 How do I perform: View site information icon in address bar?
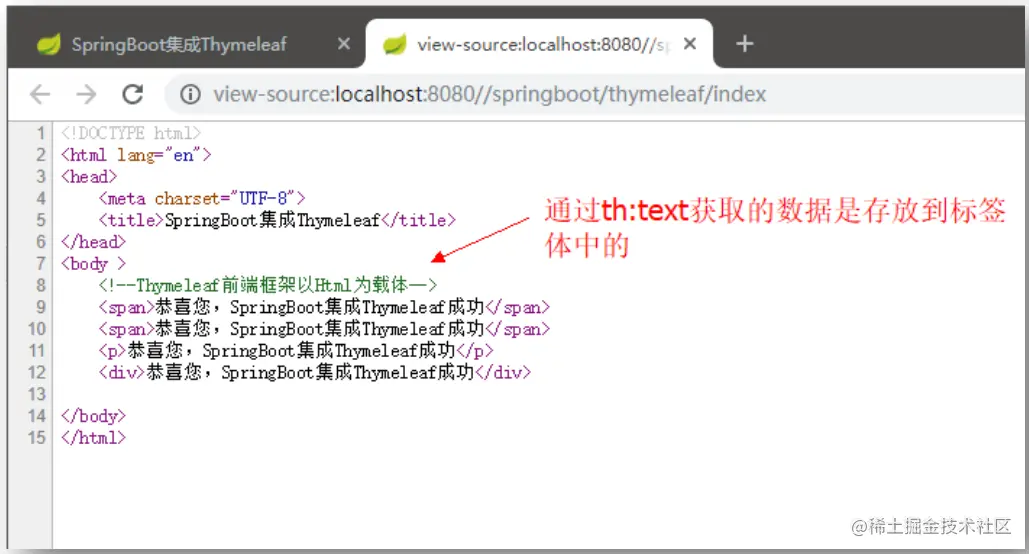190,95
